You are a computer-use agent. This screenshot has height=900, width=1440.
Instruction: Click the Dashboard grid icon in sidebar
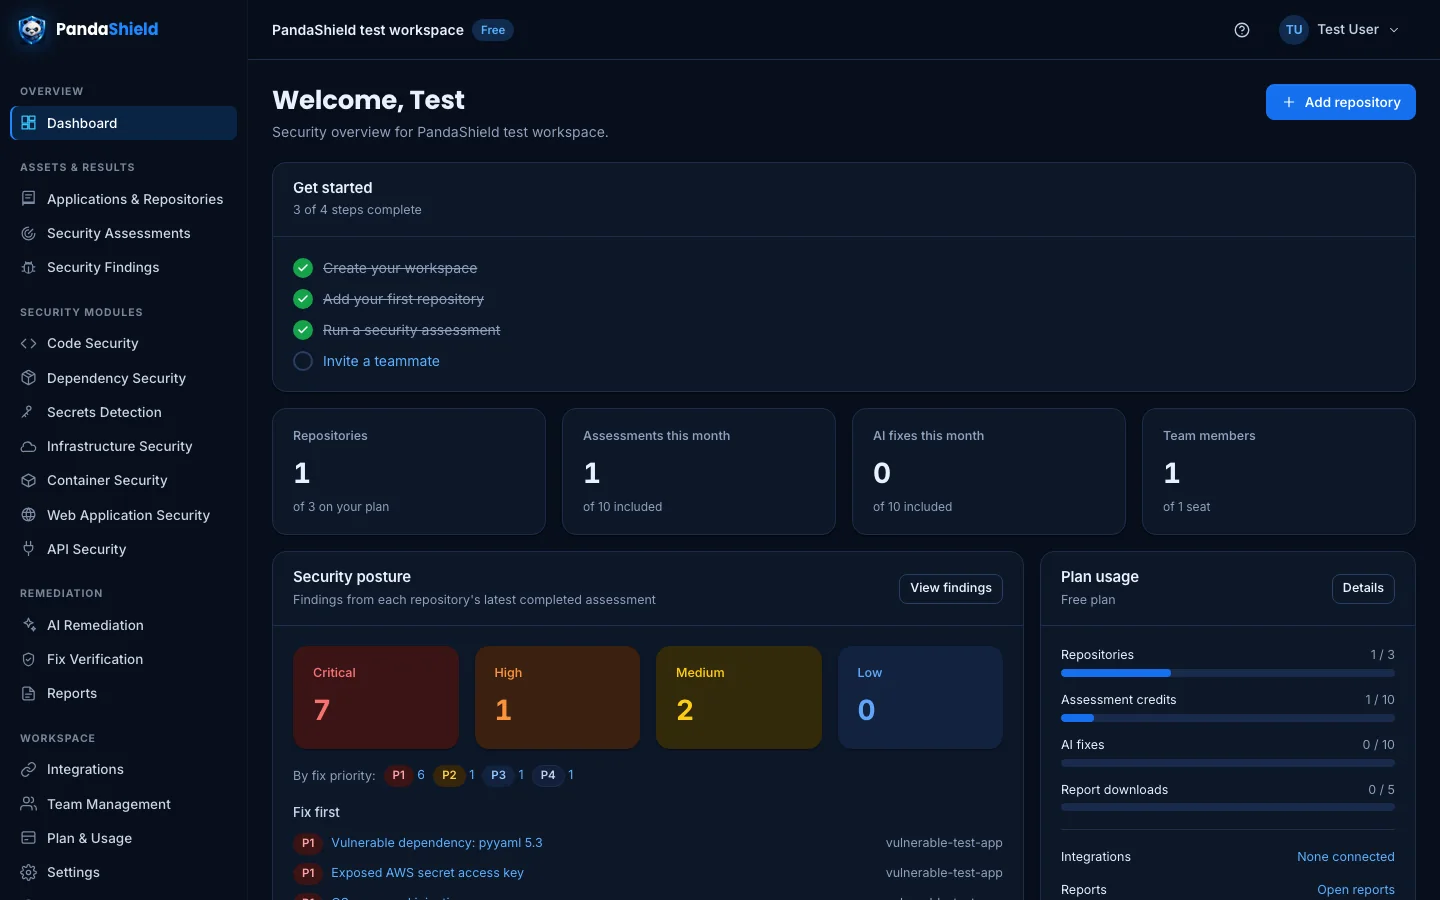click(29, 123)
